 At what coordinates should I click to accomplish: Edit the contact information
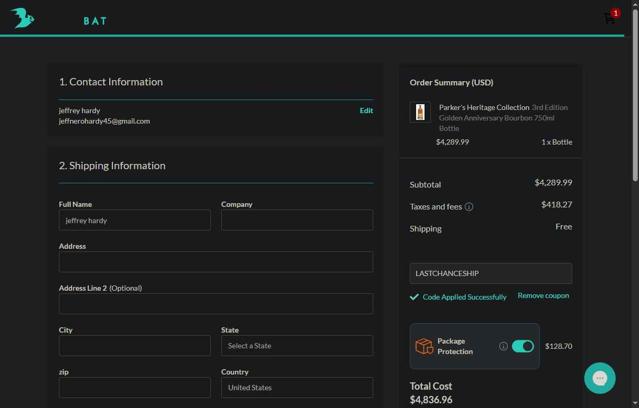tap(366, 110)
